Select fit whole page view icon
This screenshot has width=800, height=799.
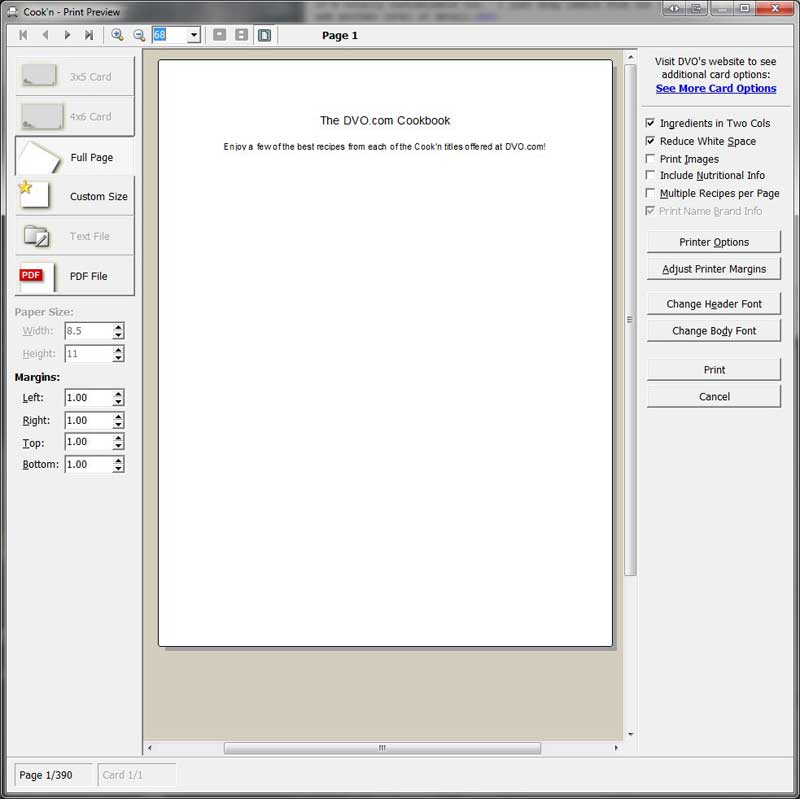click(x=264, y=35)
